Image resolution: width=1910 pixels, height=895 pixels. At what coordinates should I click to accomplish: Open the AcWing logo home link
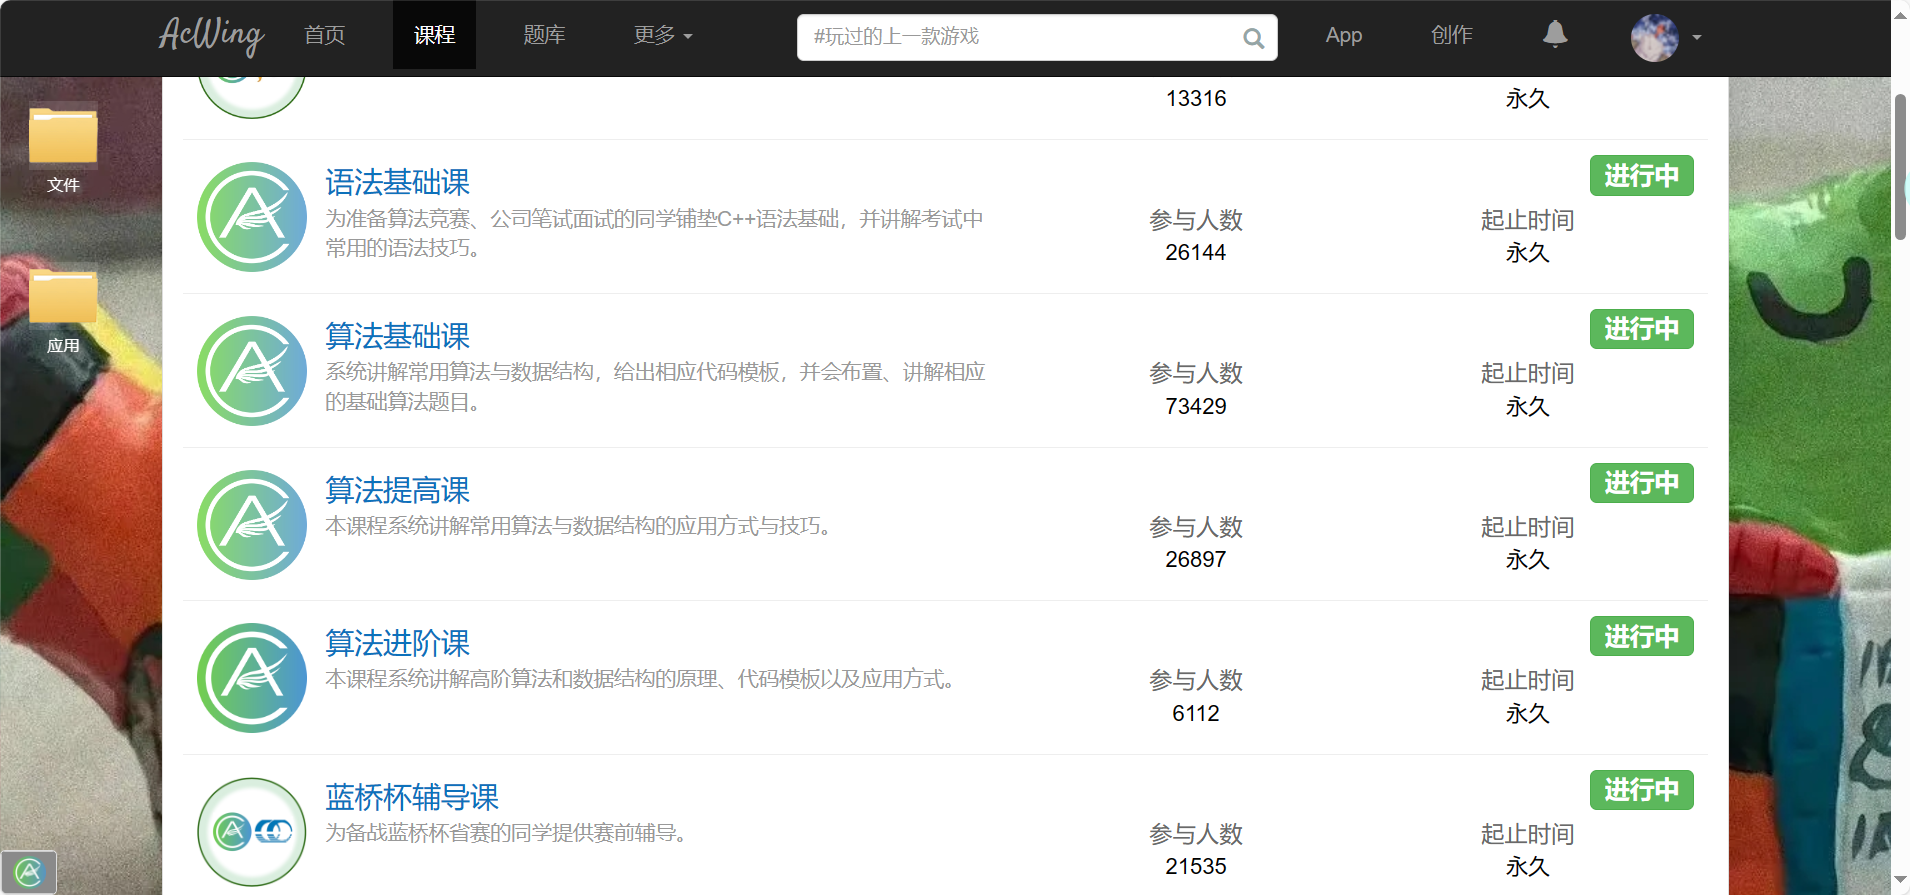(x=212, y=36)
